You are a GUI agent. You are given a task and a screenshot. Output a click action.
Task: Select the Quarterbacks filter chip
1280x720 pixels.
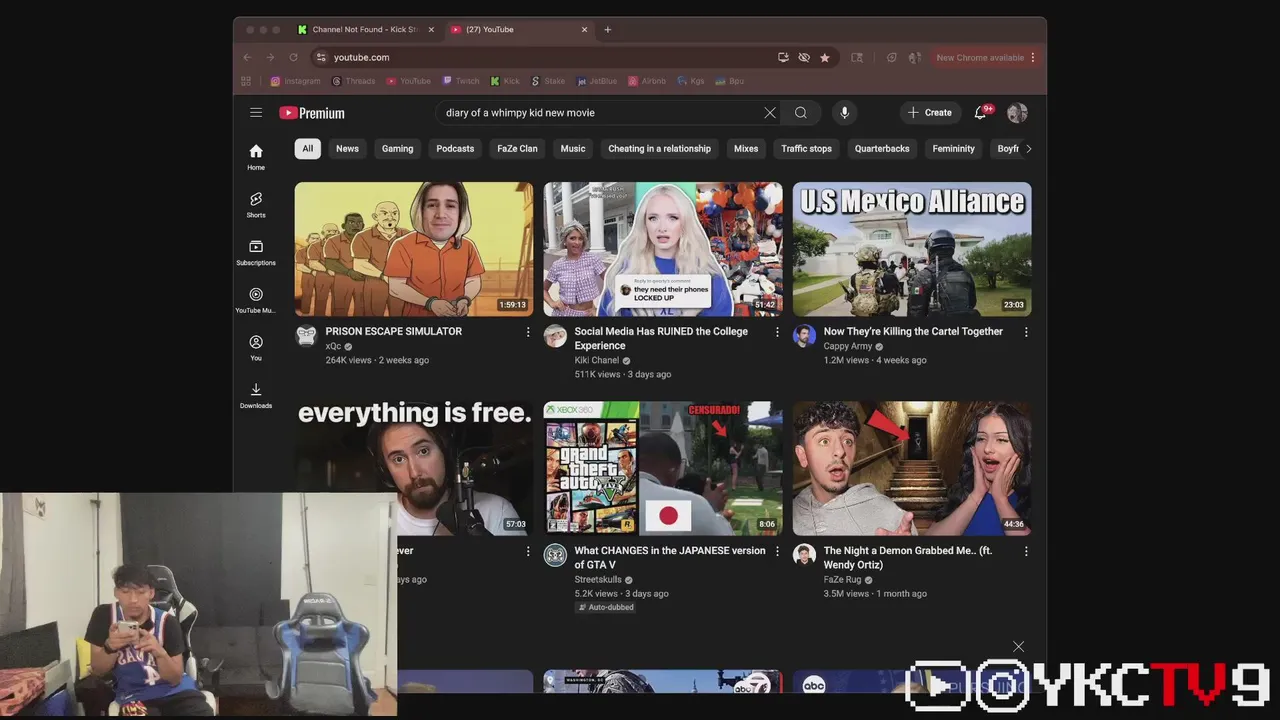882,149
